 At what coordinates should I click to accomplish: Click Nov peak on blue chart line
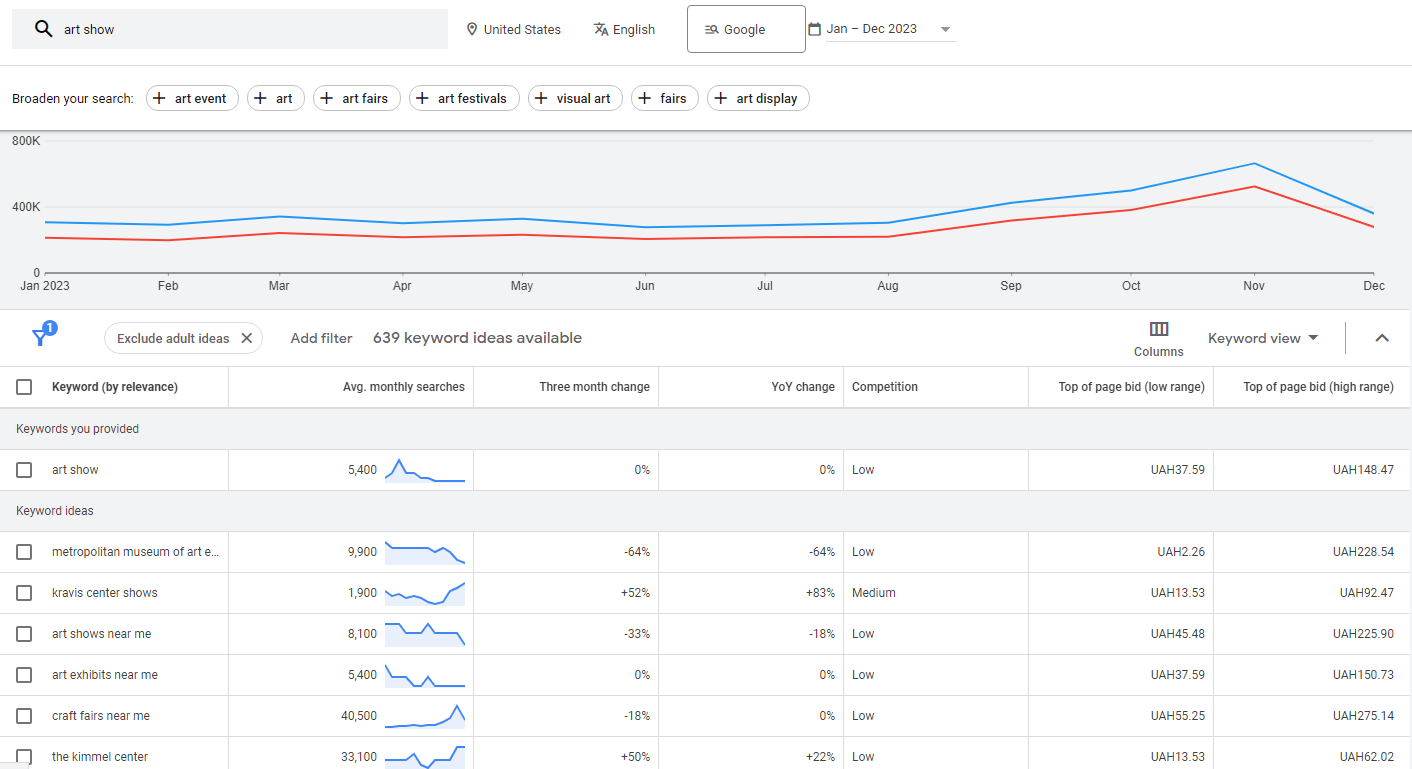pyautogui.click(x=1254, y=163)
